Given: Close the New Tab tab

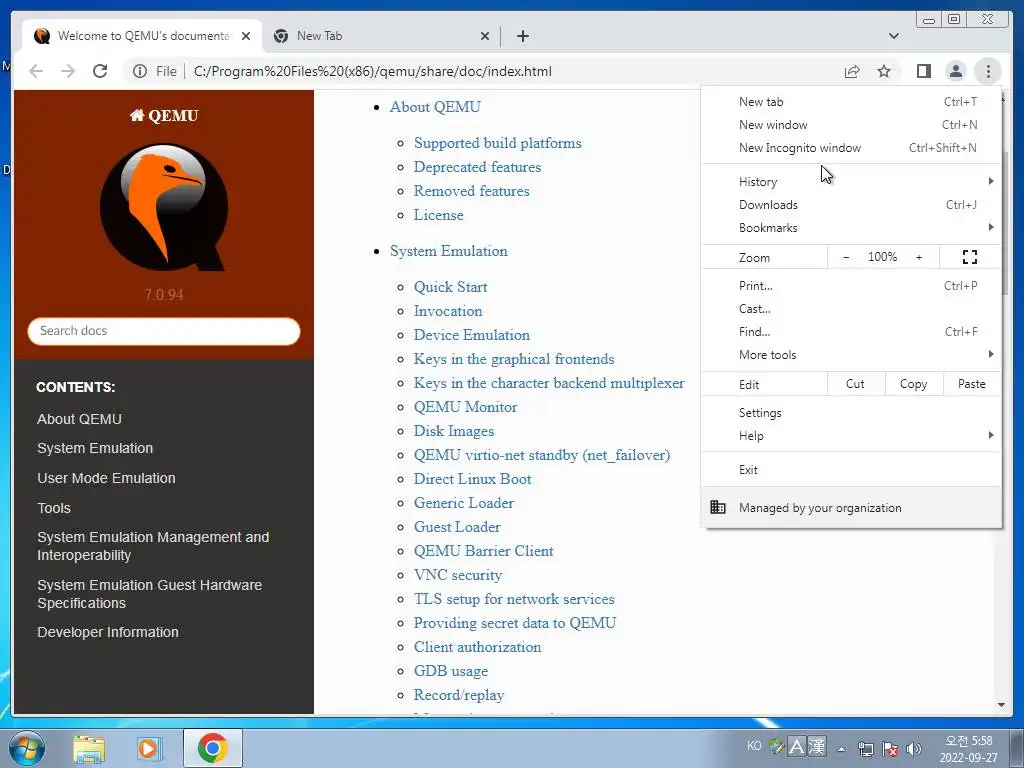Looking at the screenshot, I should tap(485, 36).
